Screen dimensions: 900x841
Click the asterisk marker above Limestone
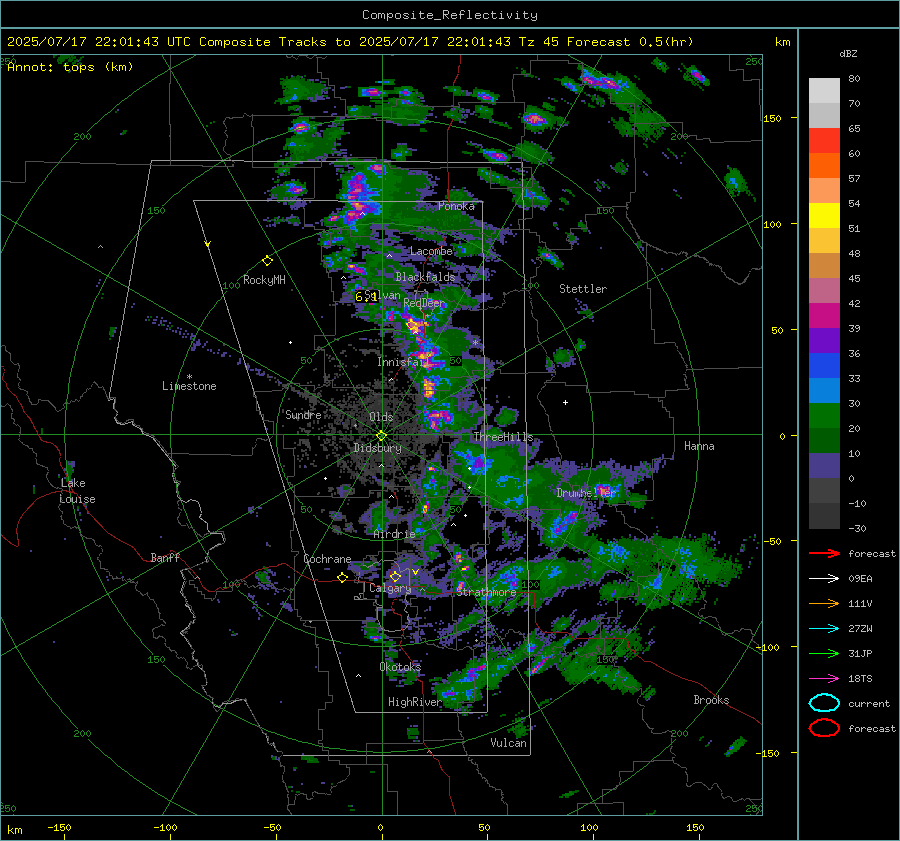(189, 377)
